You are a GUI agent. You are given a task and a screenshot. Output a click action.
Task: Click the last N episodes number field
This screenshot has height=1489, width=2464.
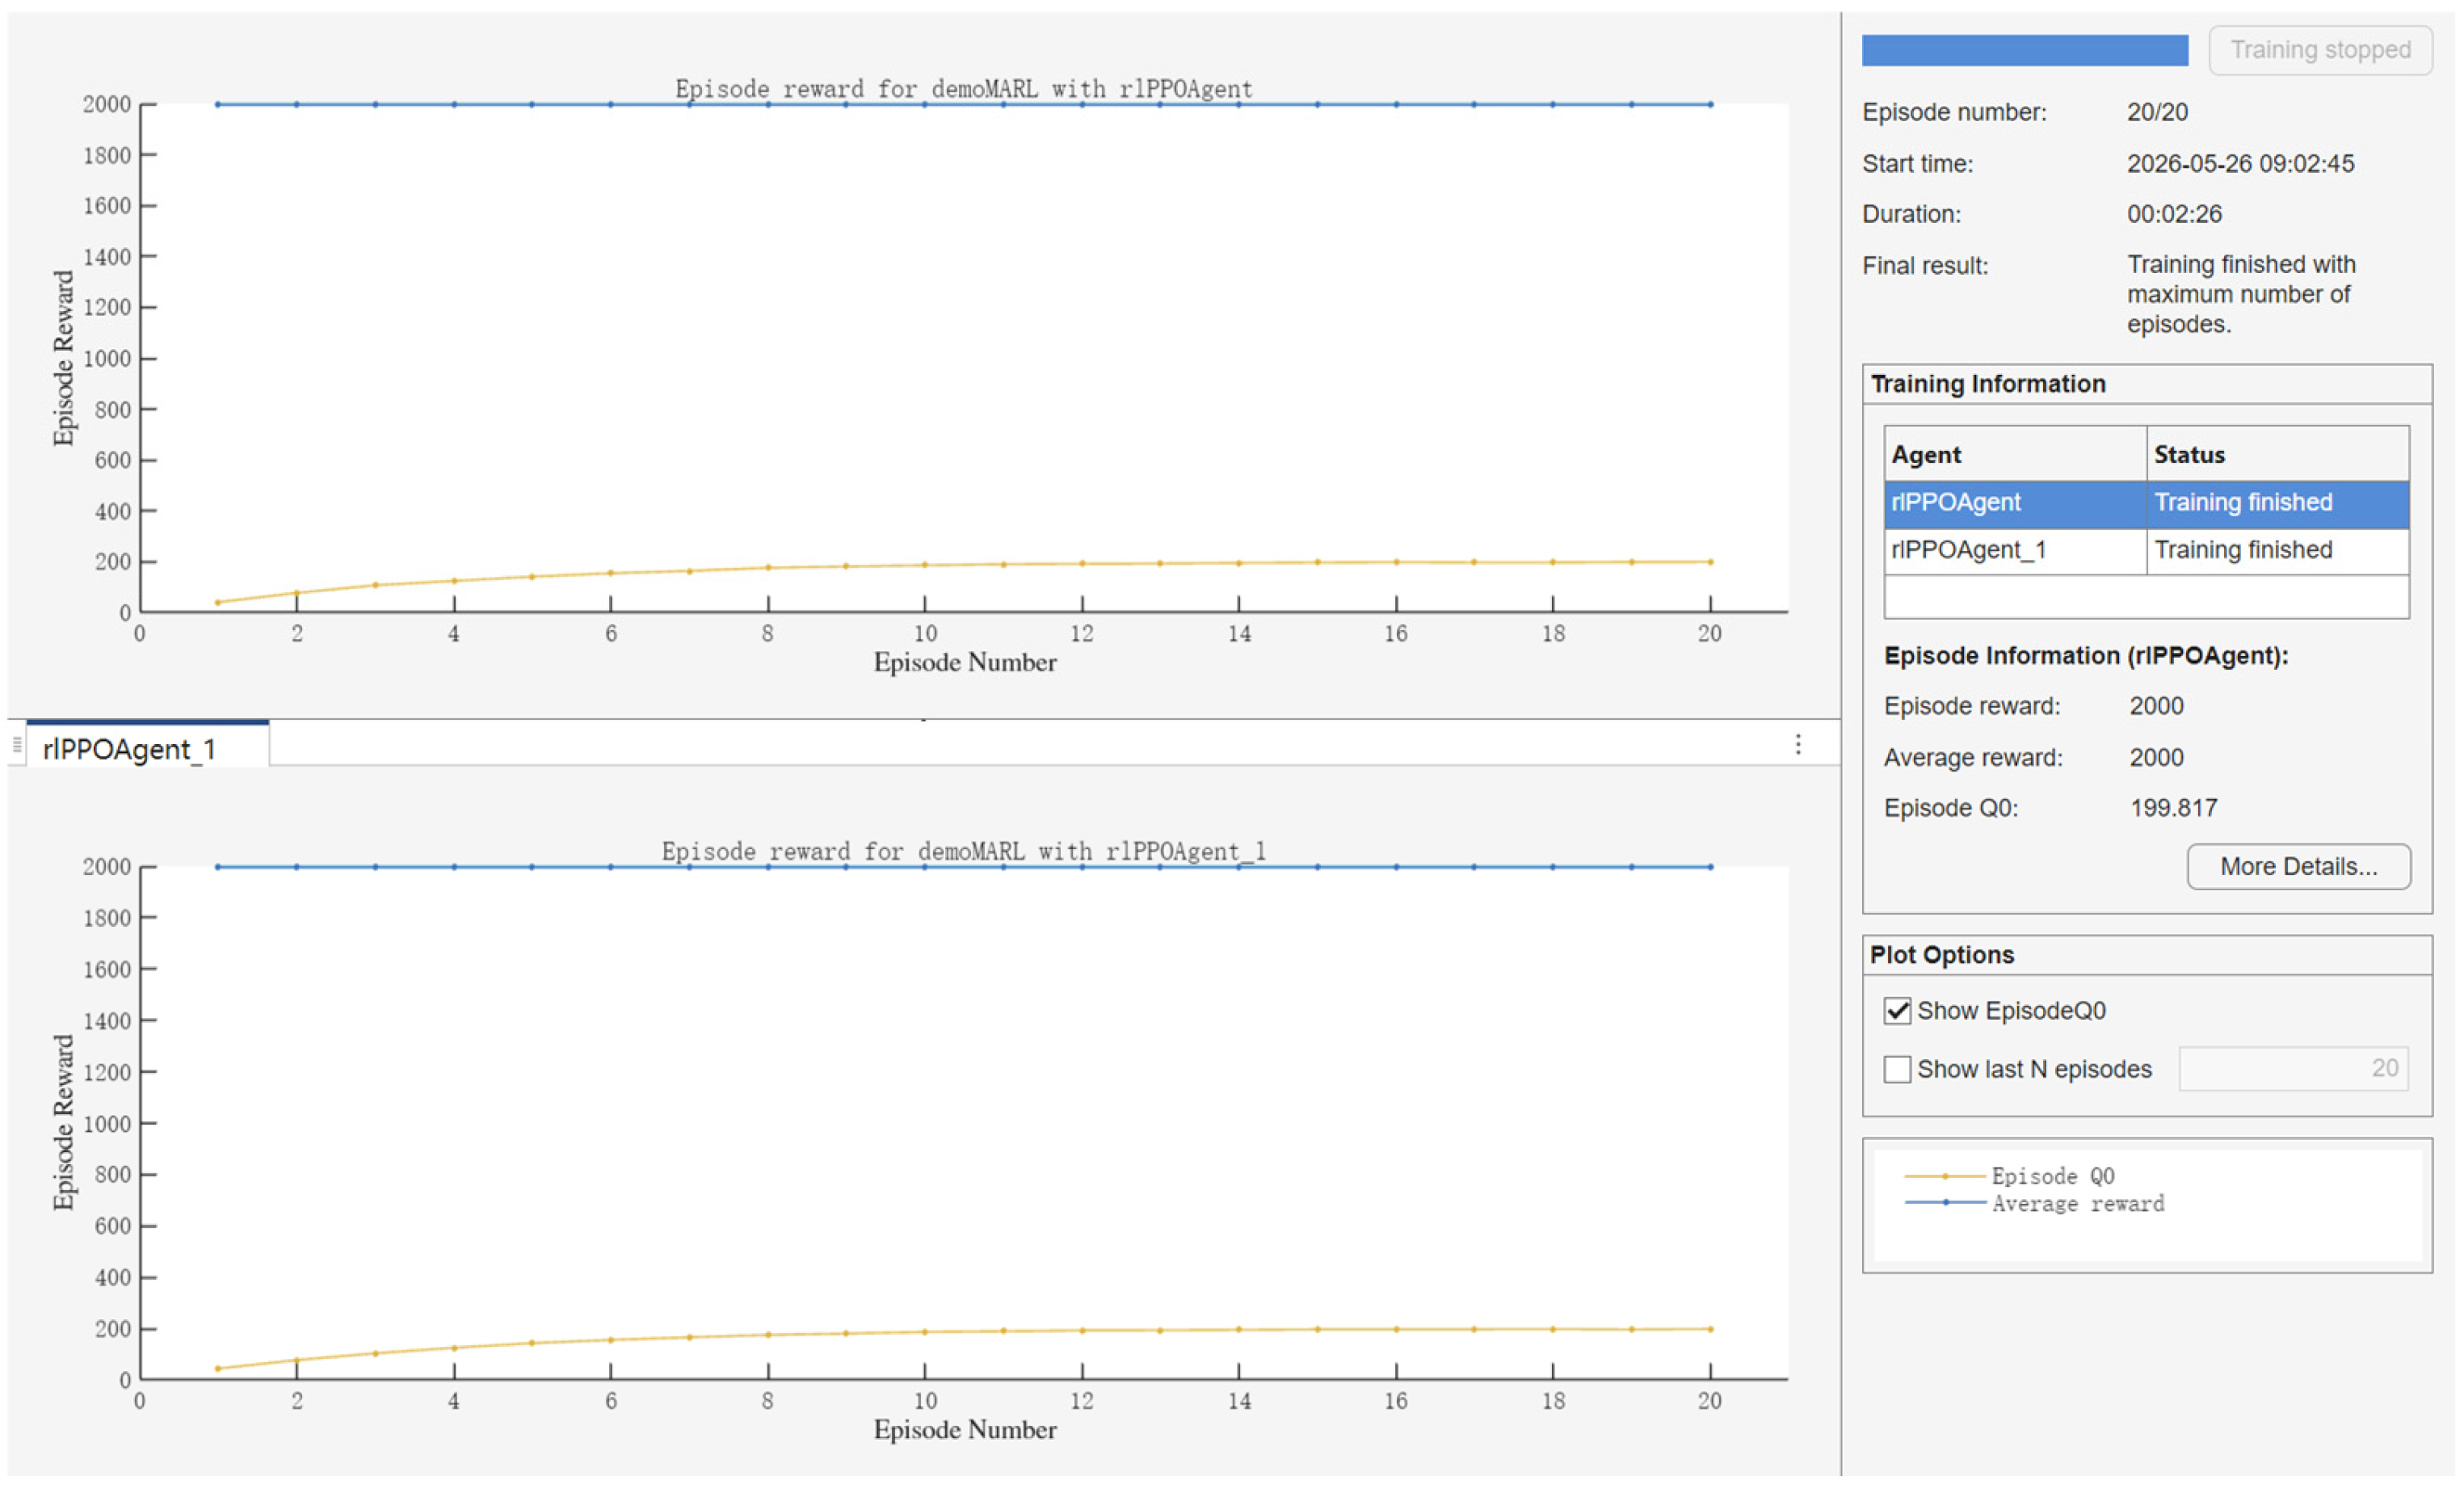pyautogui.click(x=2293, y=1069)
